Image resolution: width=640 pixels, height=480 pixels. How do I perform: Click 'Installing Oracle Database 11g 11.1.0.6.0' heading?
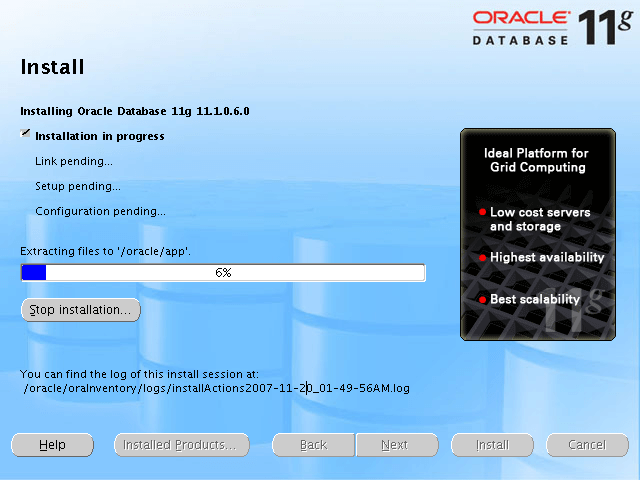(x=135, y=111)
